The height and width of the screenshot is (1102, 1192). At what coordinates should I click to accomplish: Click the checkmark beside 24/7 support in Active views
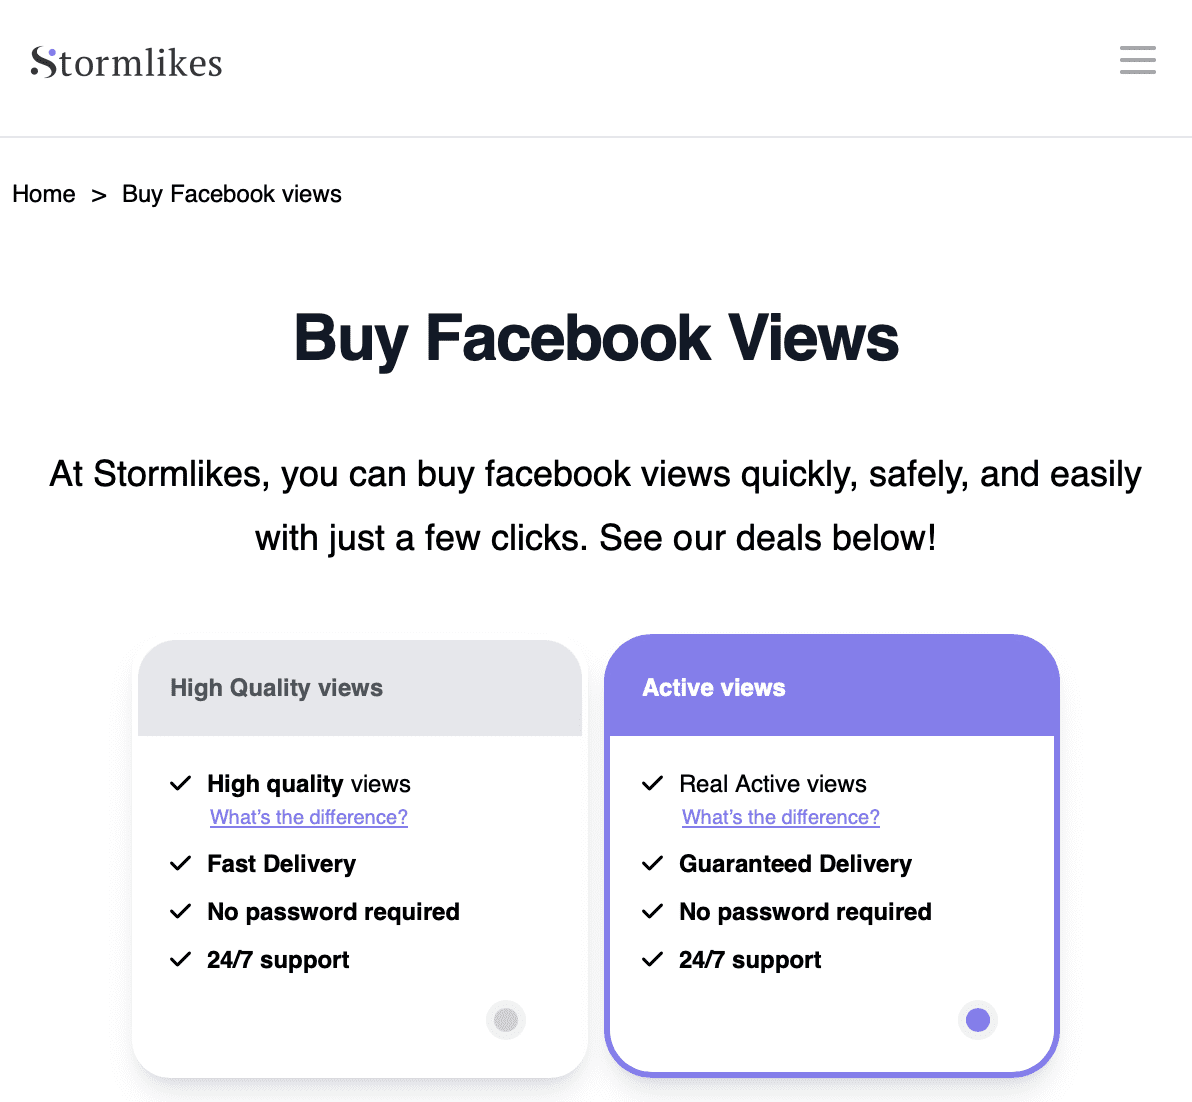(653, 959)
